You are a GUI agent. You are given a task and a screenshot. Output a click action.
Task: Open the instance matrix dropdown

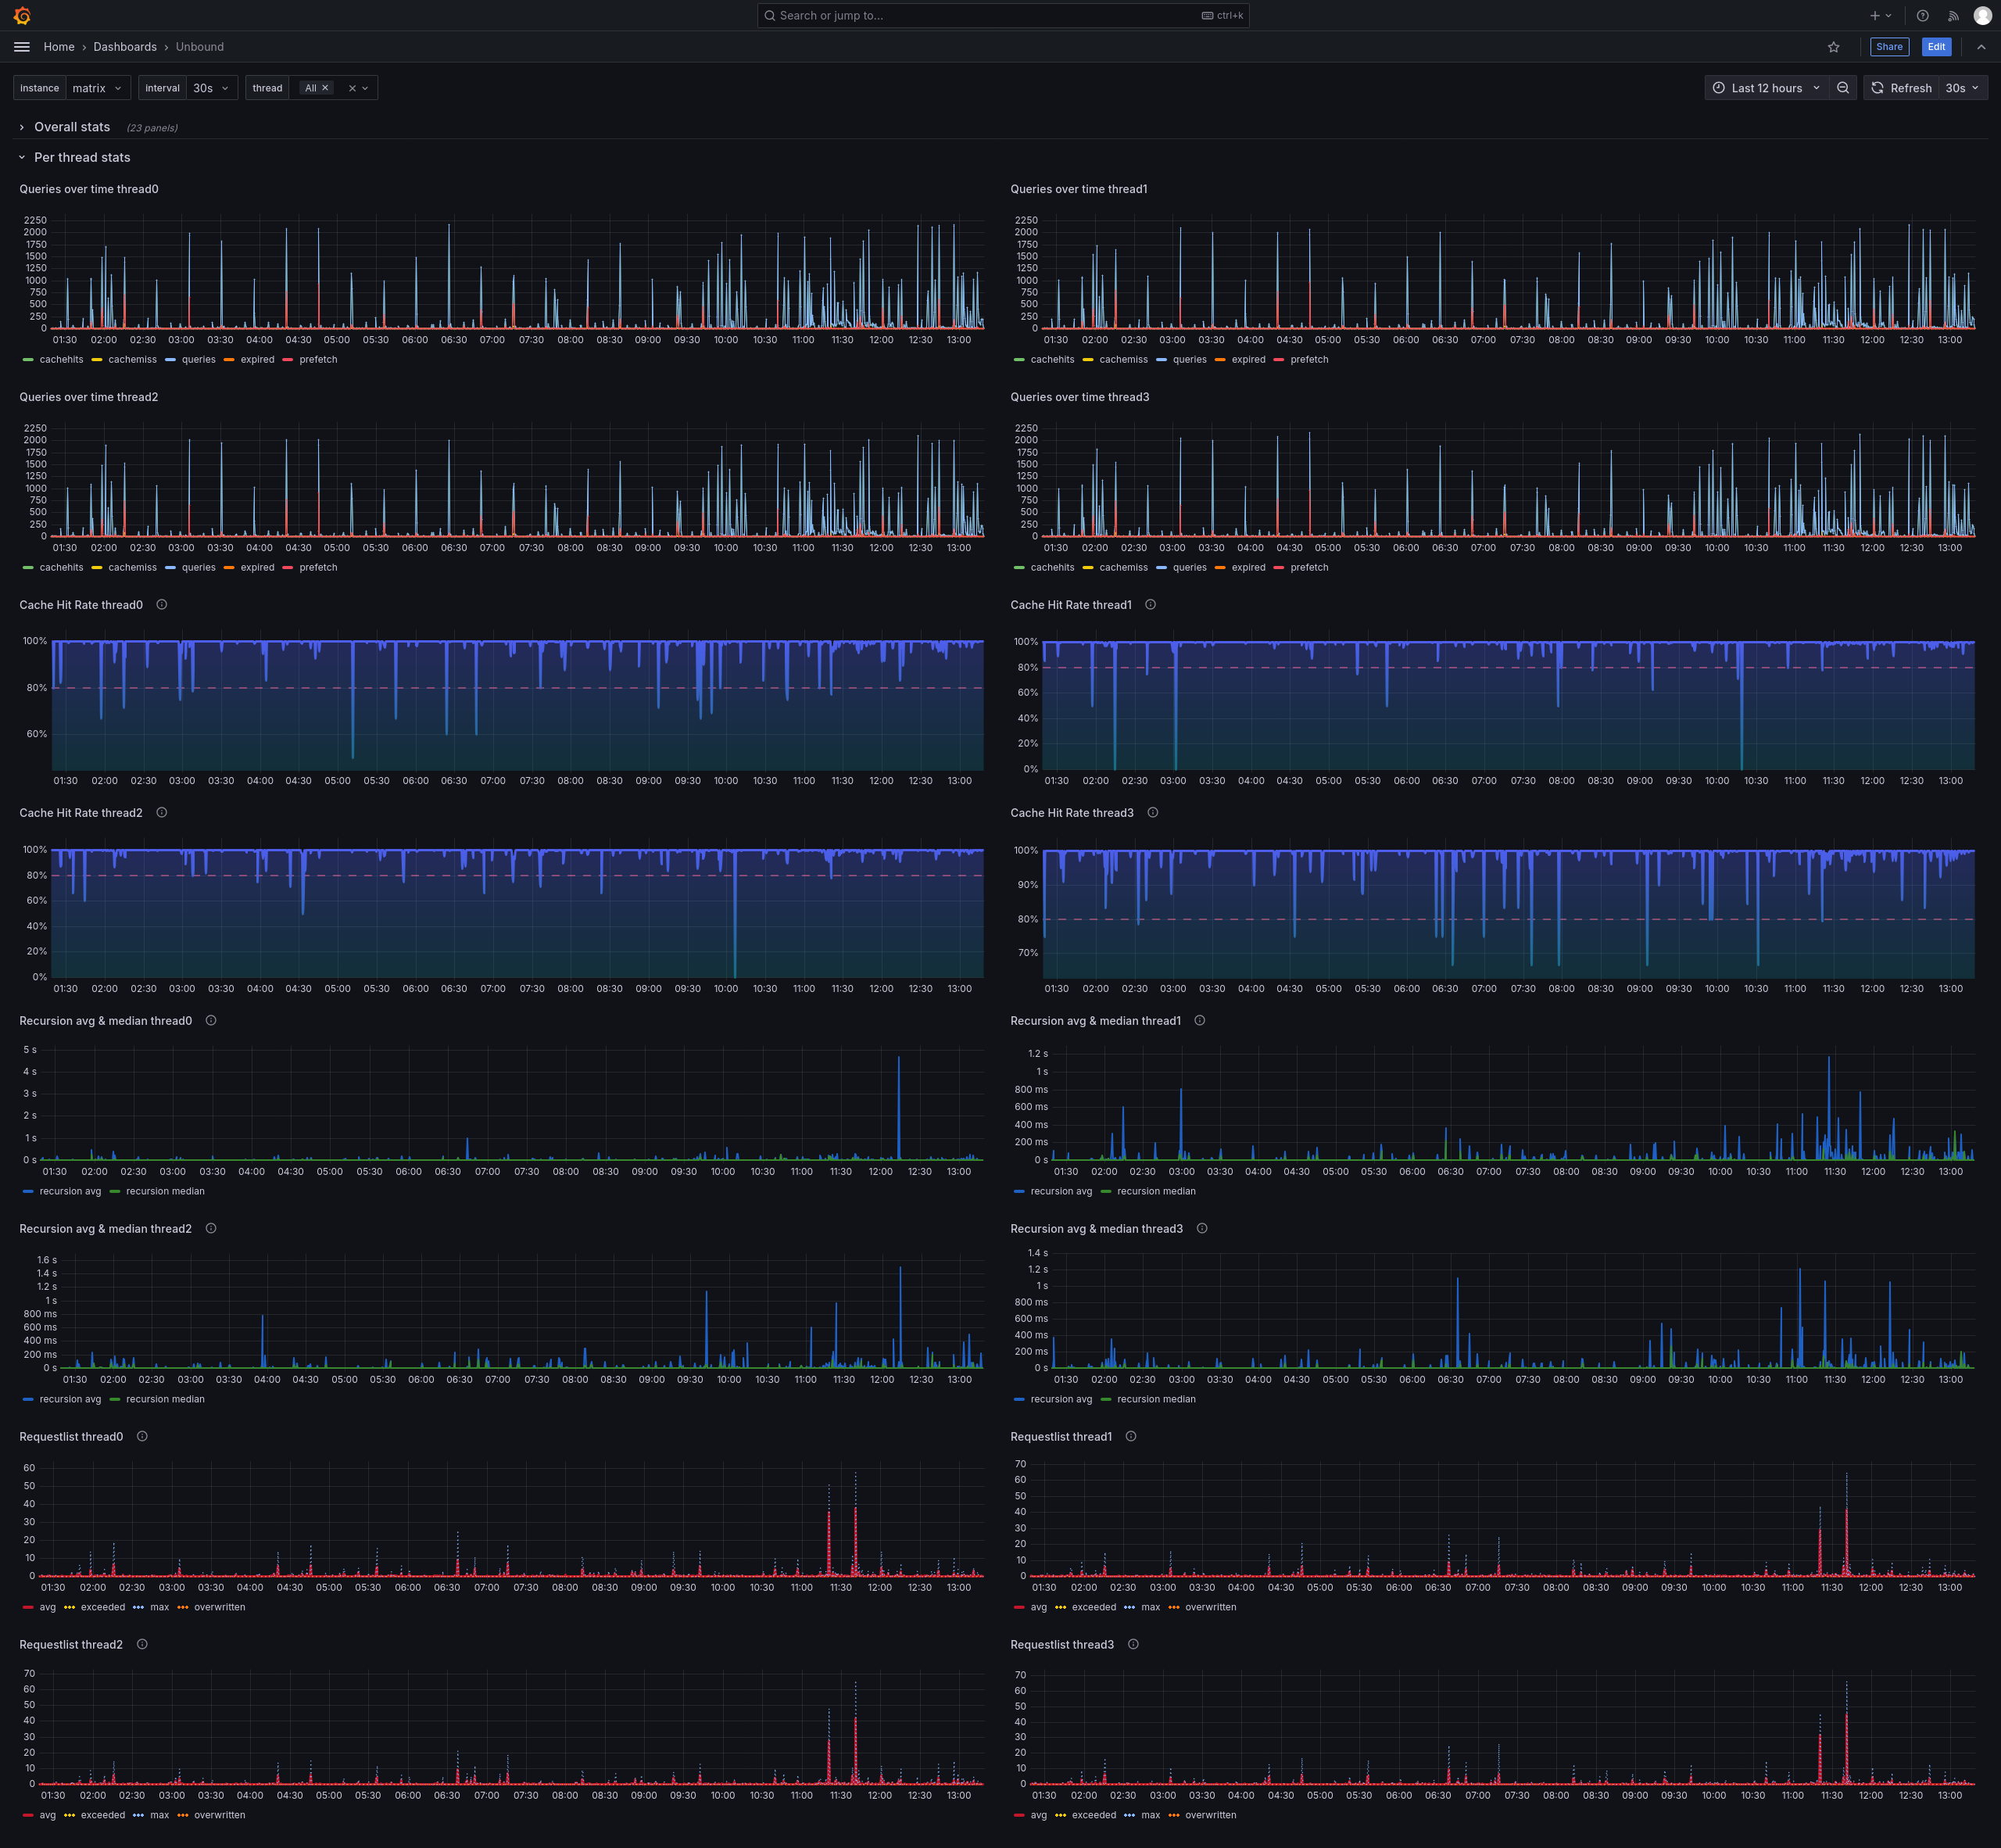click(x=97, y=88)
